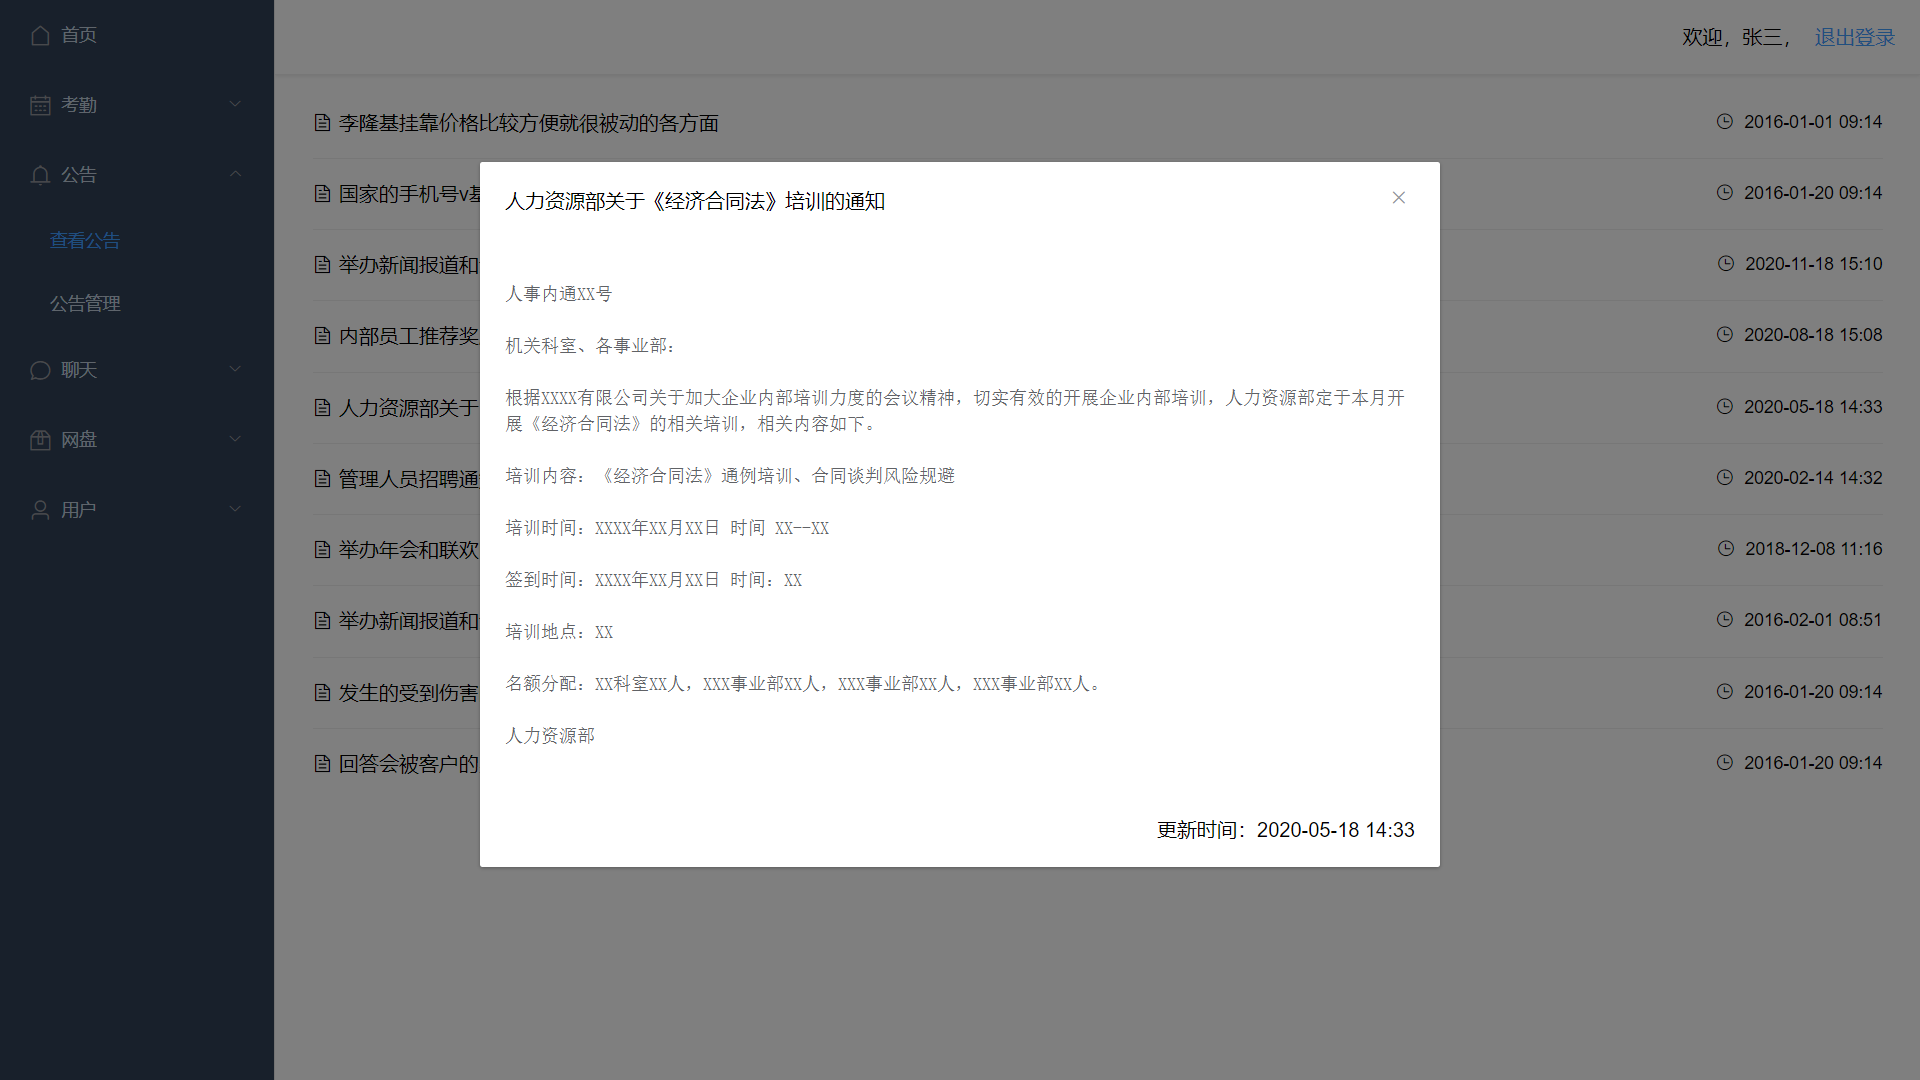This screenshot has height=1080, width=1920.
Task: Expand the 聊天 menu chevron
Action: click(x=235, y=369)
